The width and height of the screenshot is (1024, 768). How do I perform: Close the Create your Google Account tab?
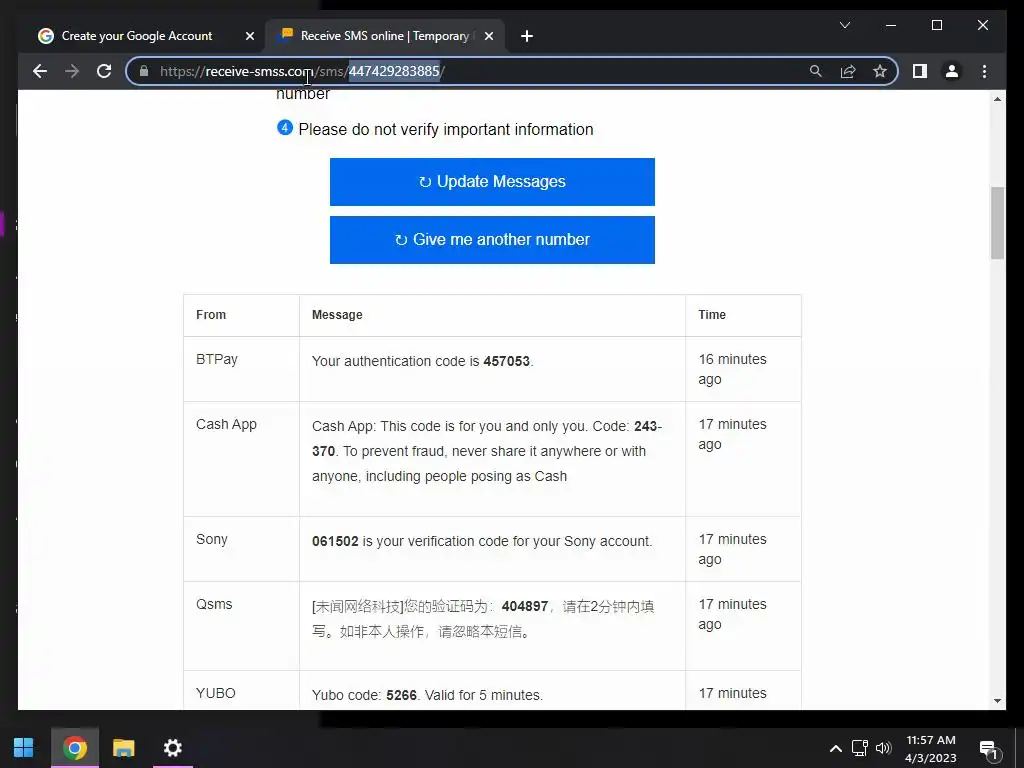(x=249, y=36)
